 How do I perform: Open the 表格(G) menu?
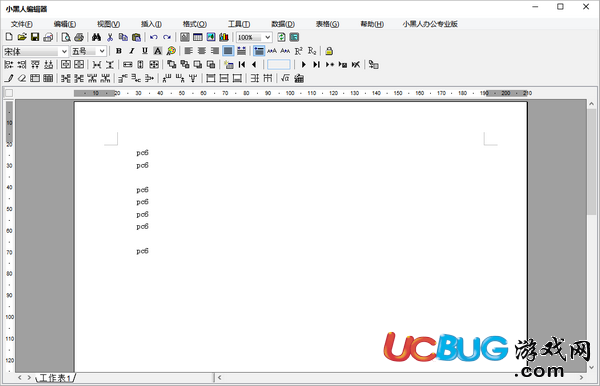327,24
